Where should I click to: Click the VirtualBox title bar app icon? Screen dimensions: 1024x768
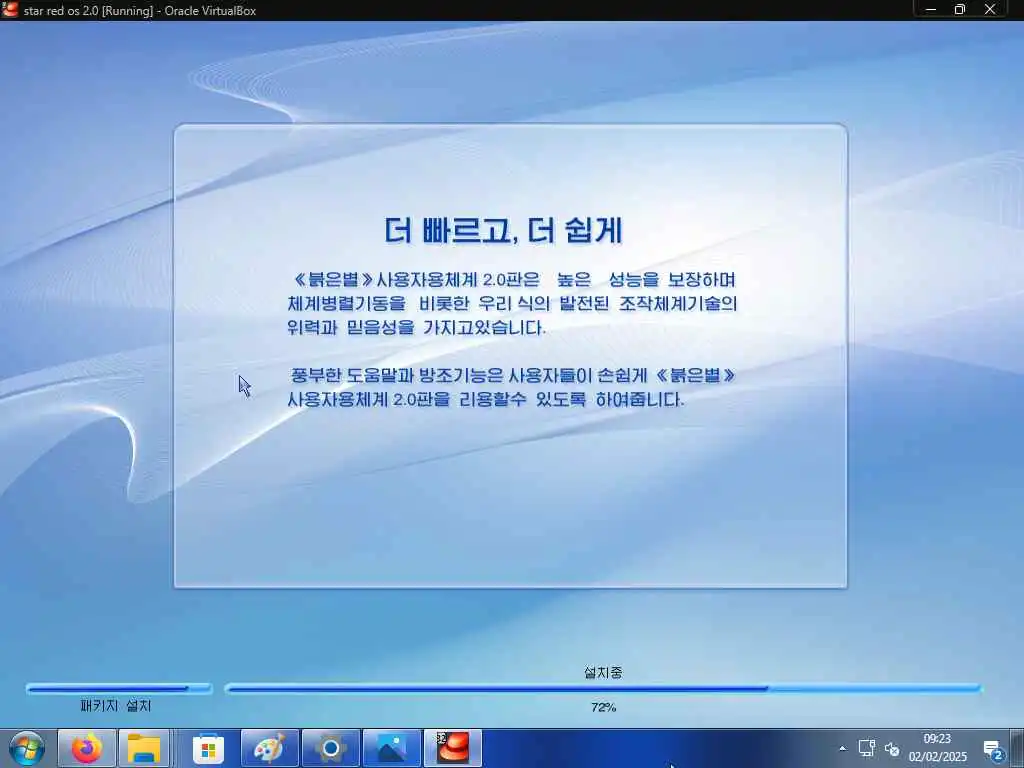coord(10,10)
